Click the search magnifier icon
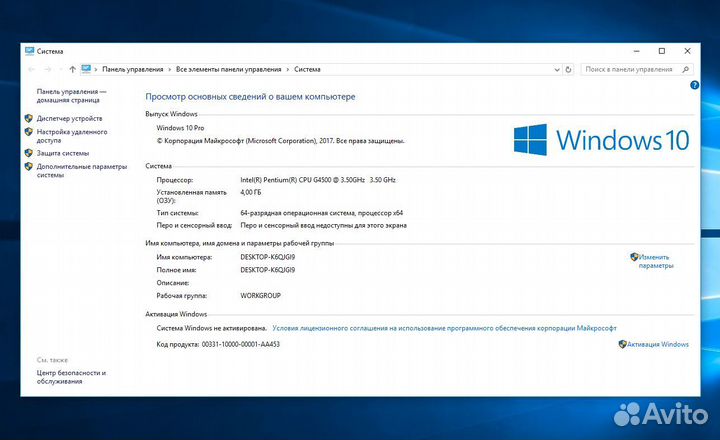Viewport: 720px width, 440px height. coord(686,69)
